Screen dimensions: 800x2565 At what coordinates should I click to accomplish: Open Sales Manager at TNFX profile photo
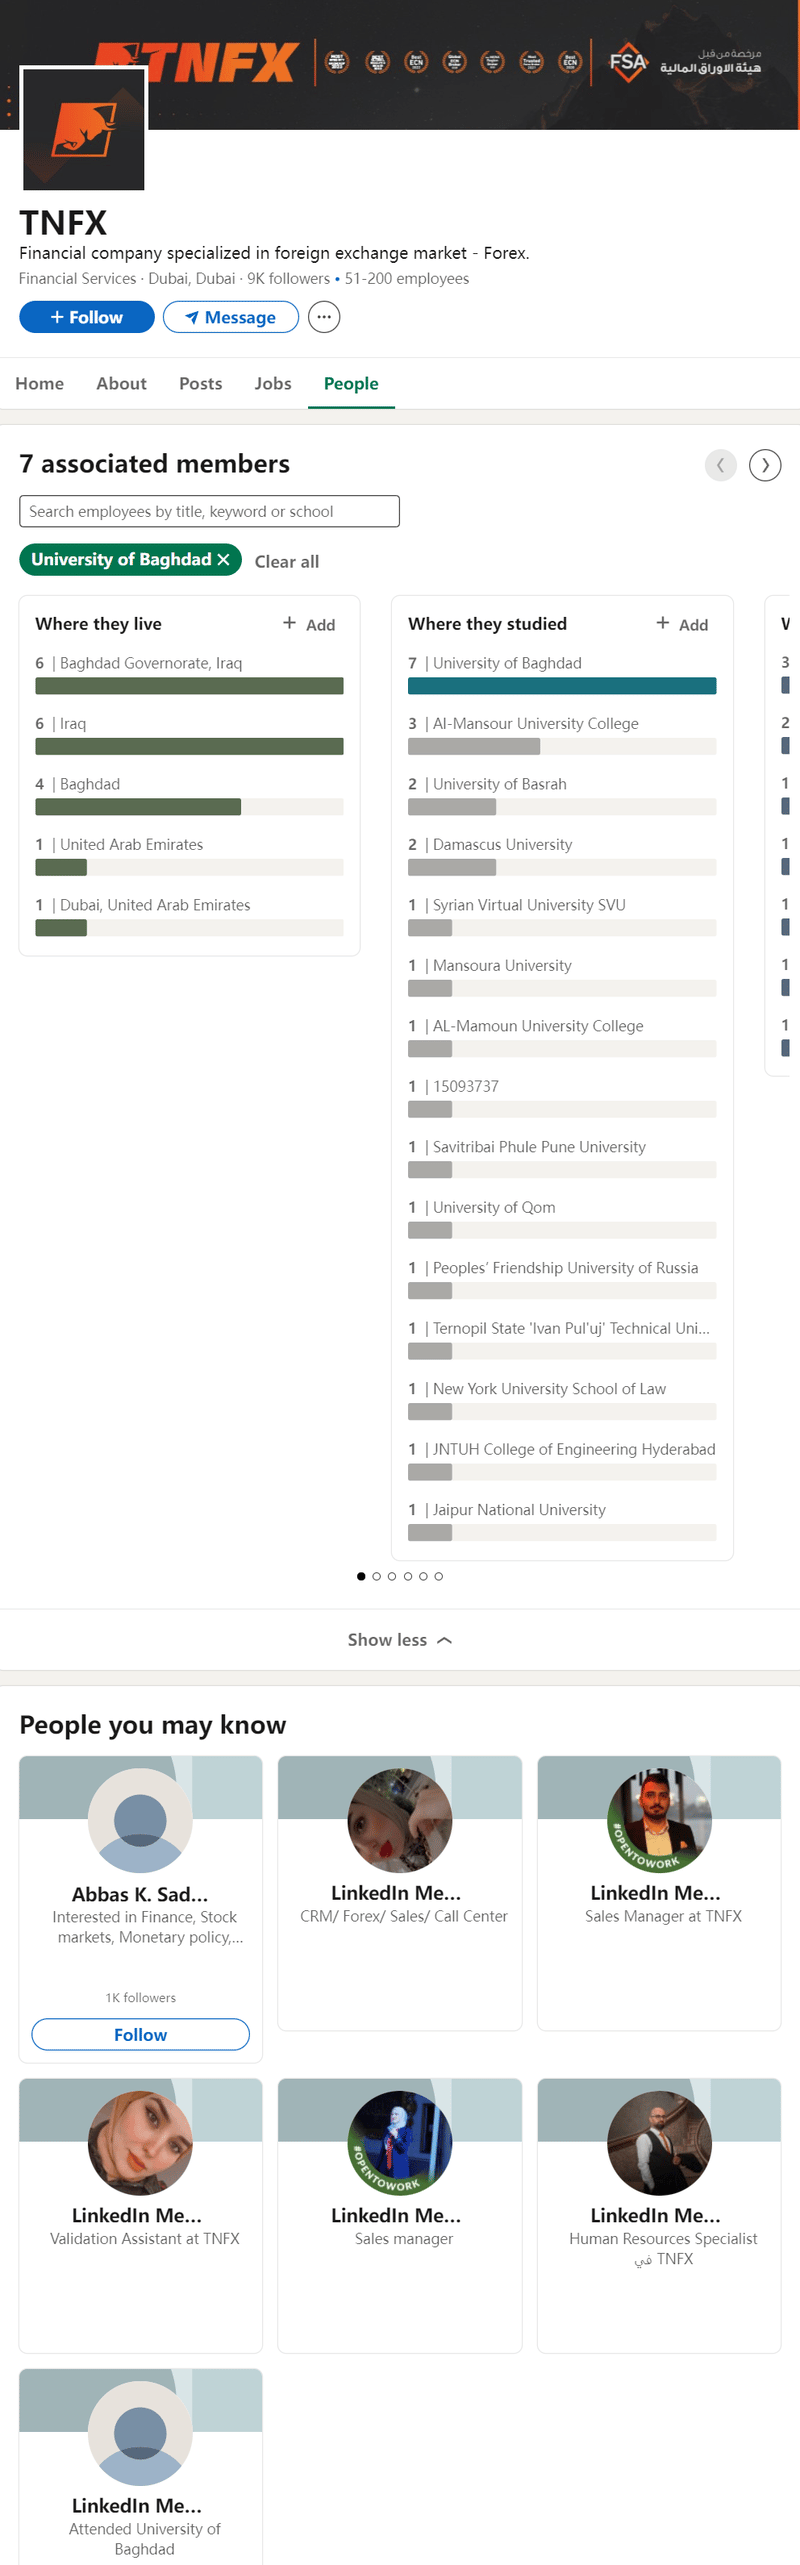[x=659, y=1820]
